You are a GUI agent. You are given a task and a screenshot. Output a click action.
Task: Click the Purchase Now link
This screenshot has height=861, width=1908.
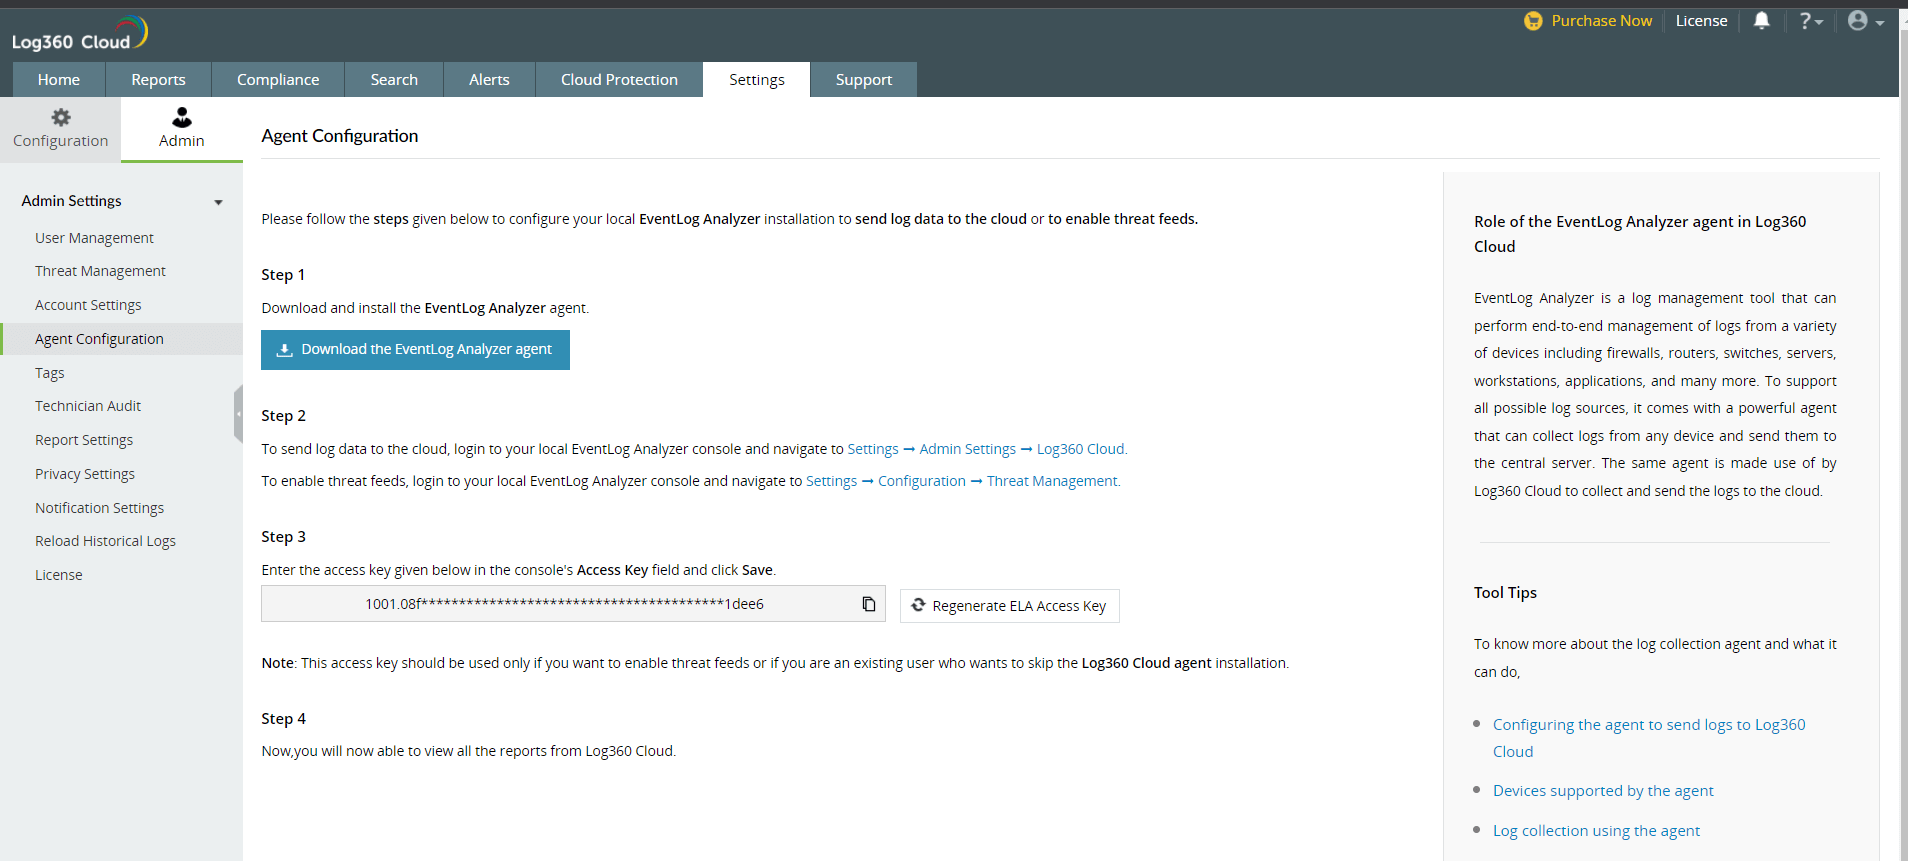click(1601, 21)
